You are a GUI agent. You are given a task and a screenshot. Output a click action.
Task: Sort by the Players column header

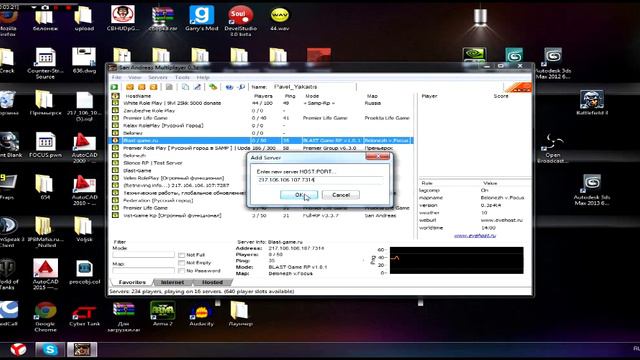[263, 96]
